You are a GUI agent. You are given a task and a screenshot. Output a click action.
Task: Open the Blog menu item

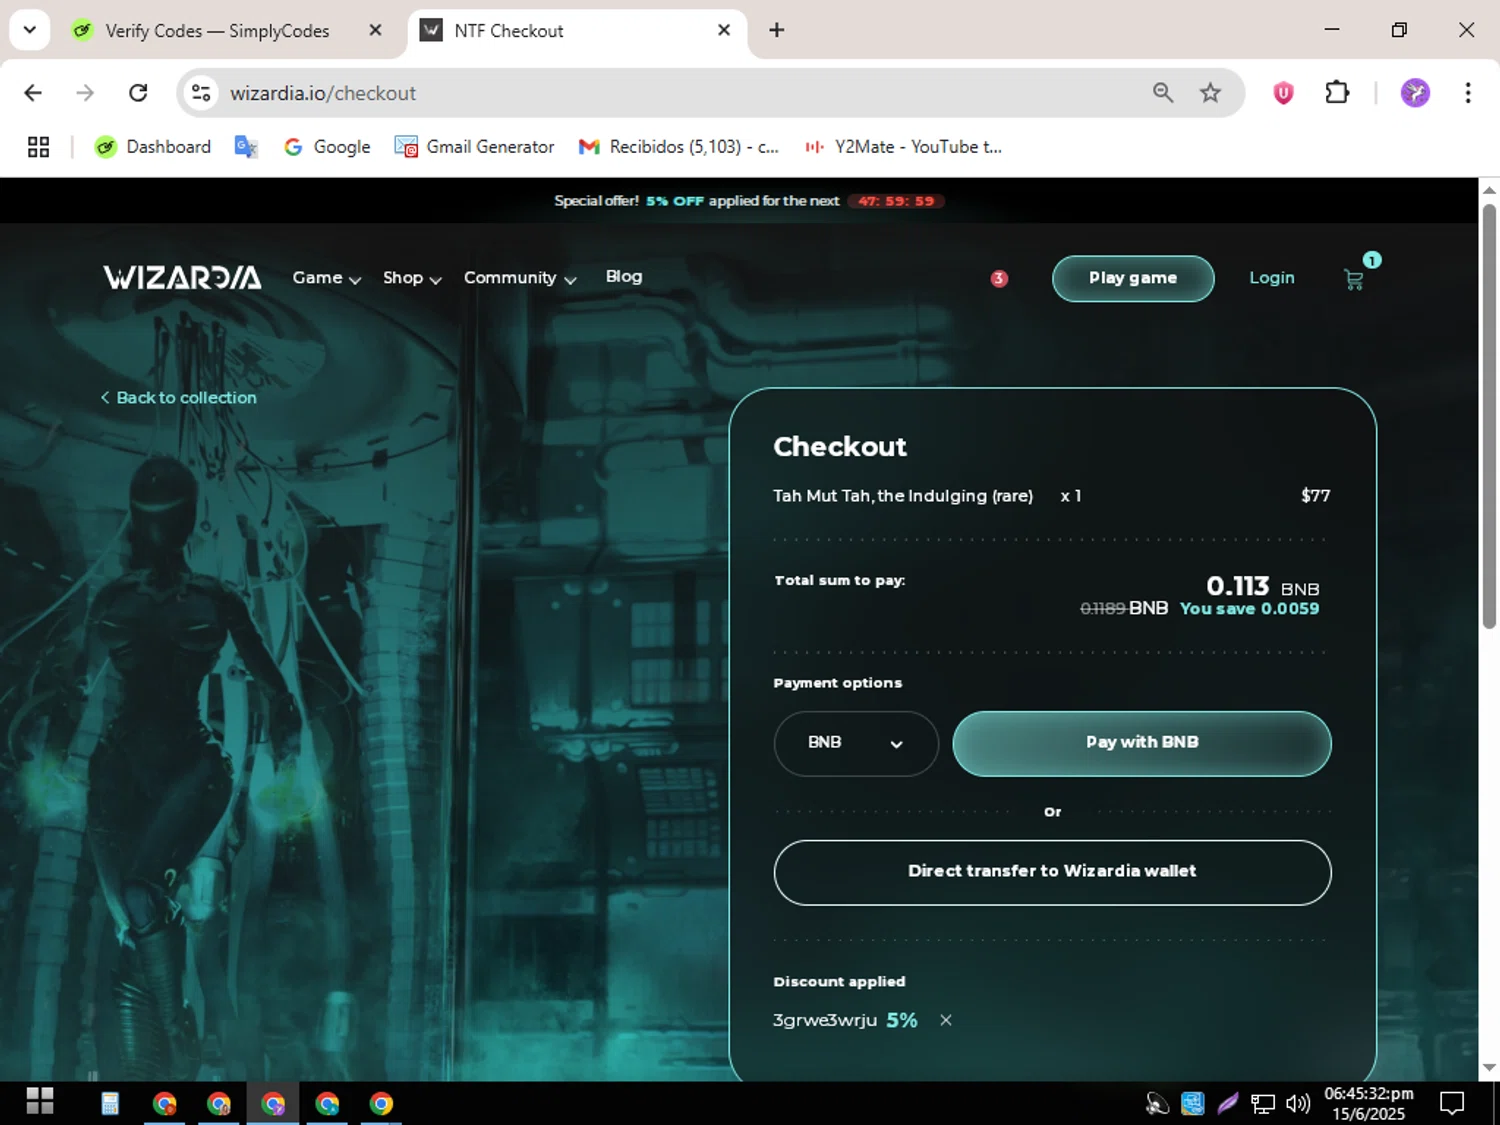click(x=624, y=277)
